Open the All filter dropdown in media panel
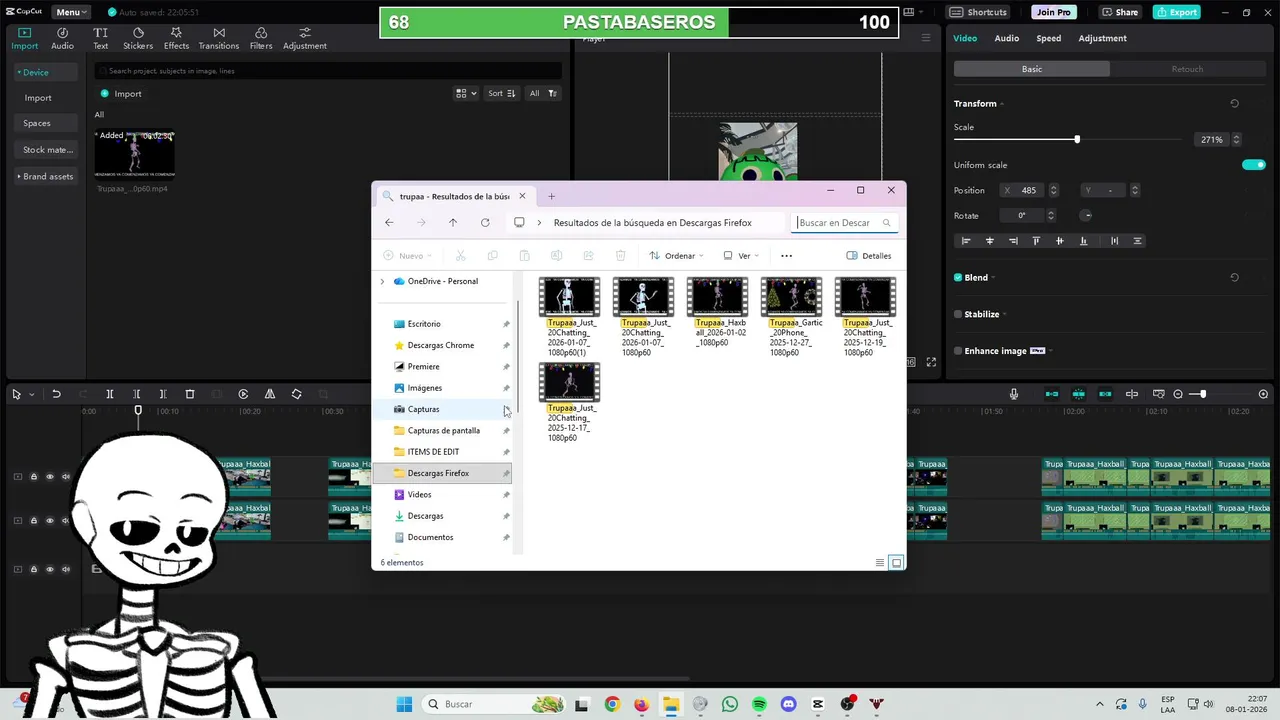This screenshot has width=1280, height=720. pyautogui.click(x=542, y=93)
